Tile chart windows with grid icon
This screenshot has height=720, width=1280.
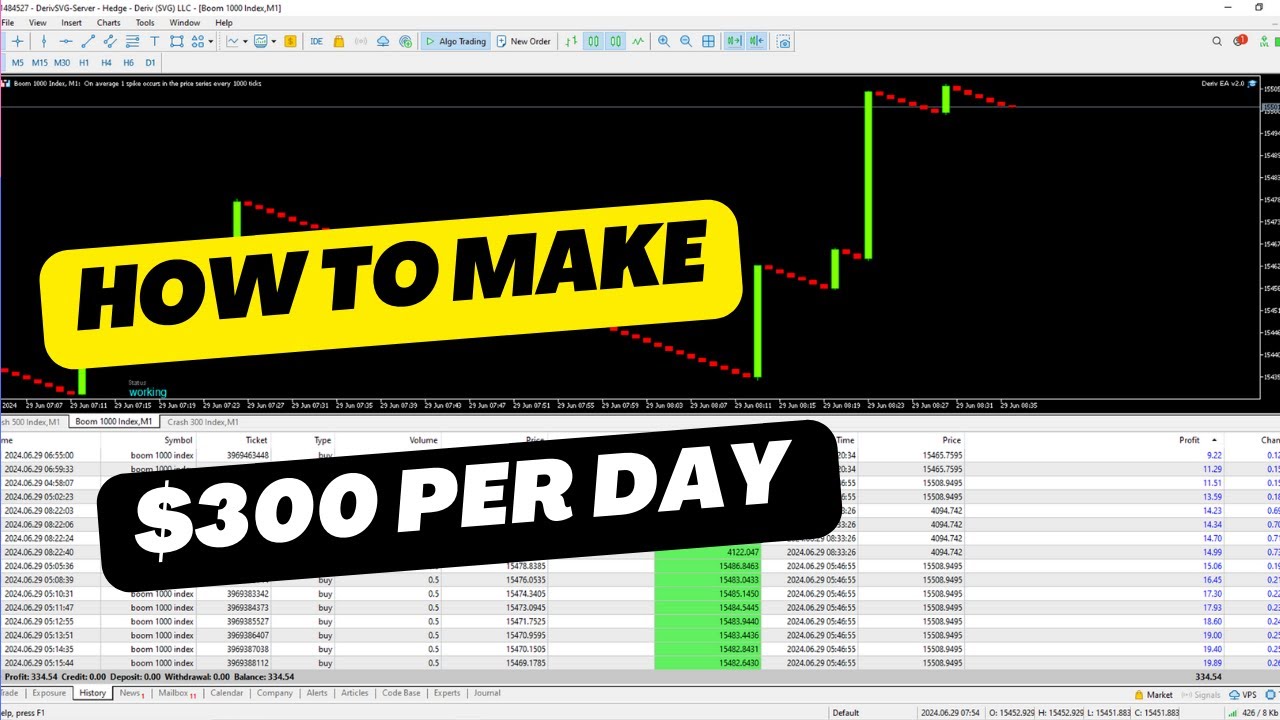[x=708, y=42]
